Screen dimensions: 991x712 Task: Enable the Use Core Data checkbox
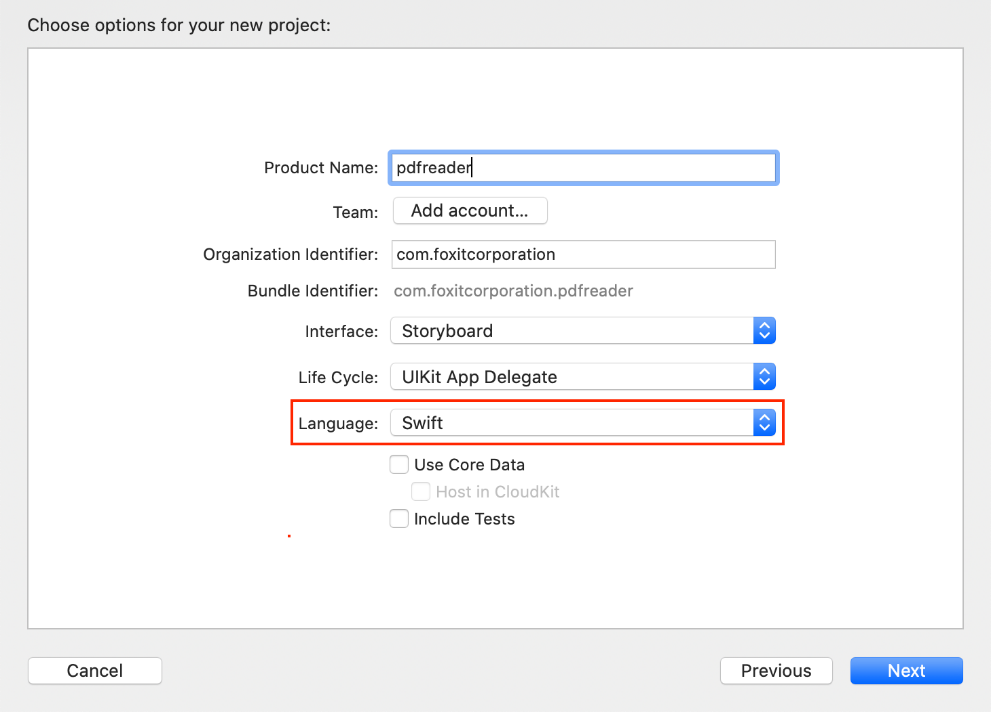point(399,464)
